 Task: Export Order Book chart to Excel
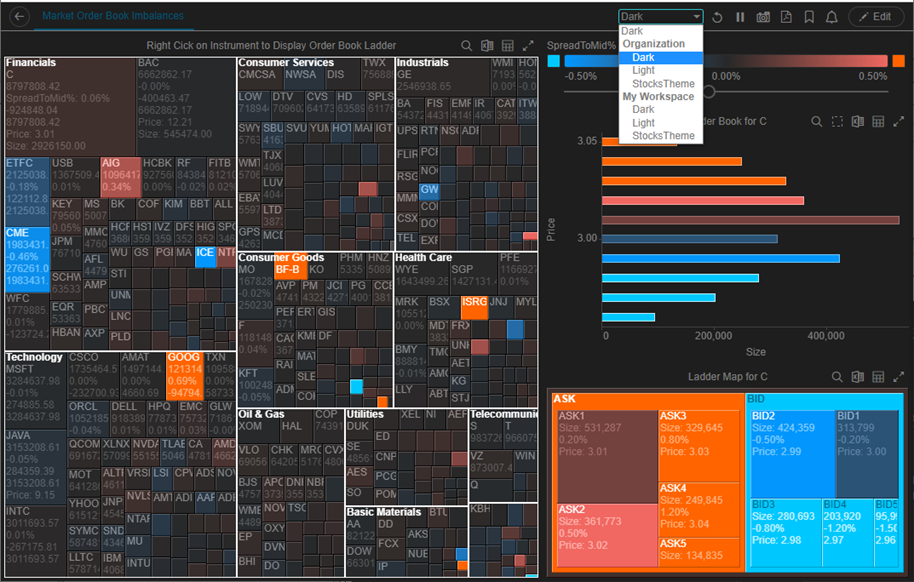(857, 121)
